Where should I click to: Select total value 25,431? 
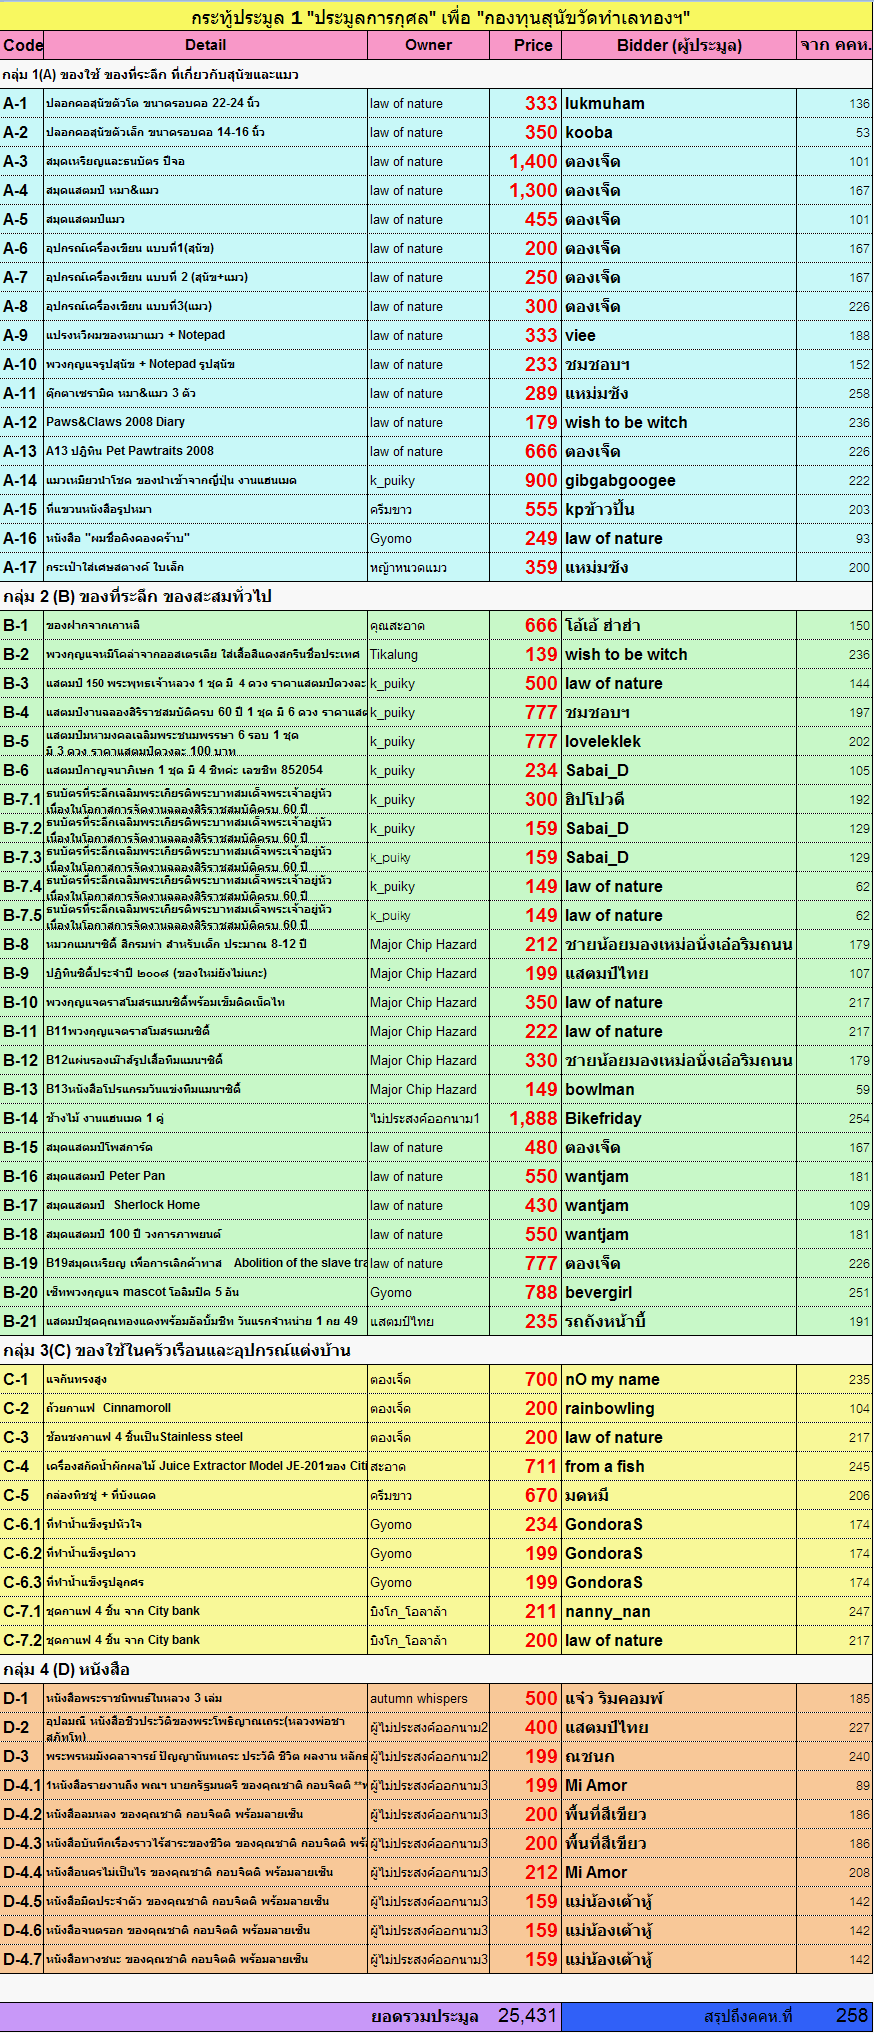coord(527,2016)
